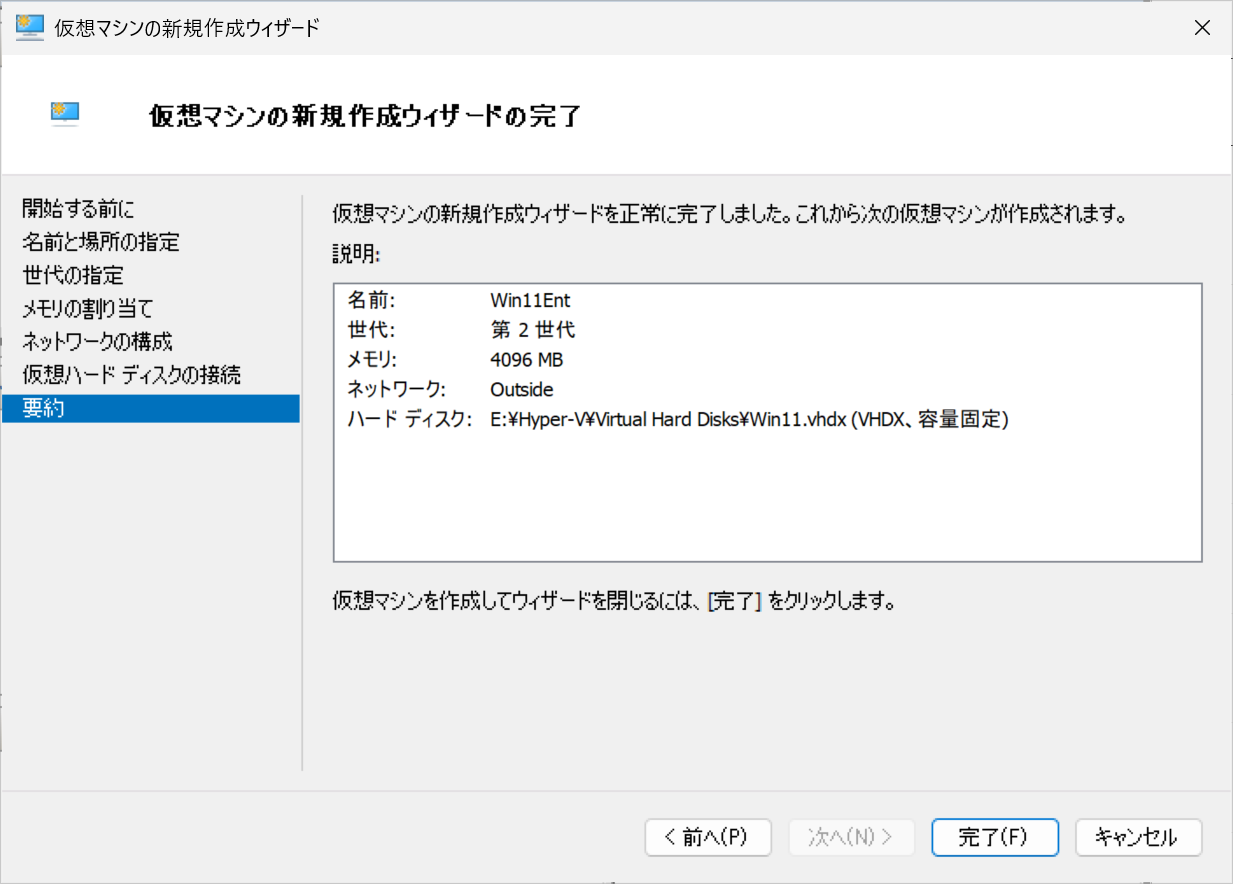Click the < 前へ(P) button
This screenshot has height=884, width=1233.
(x=708, y=838)
